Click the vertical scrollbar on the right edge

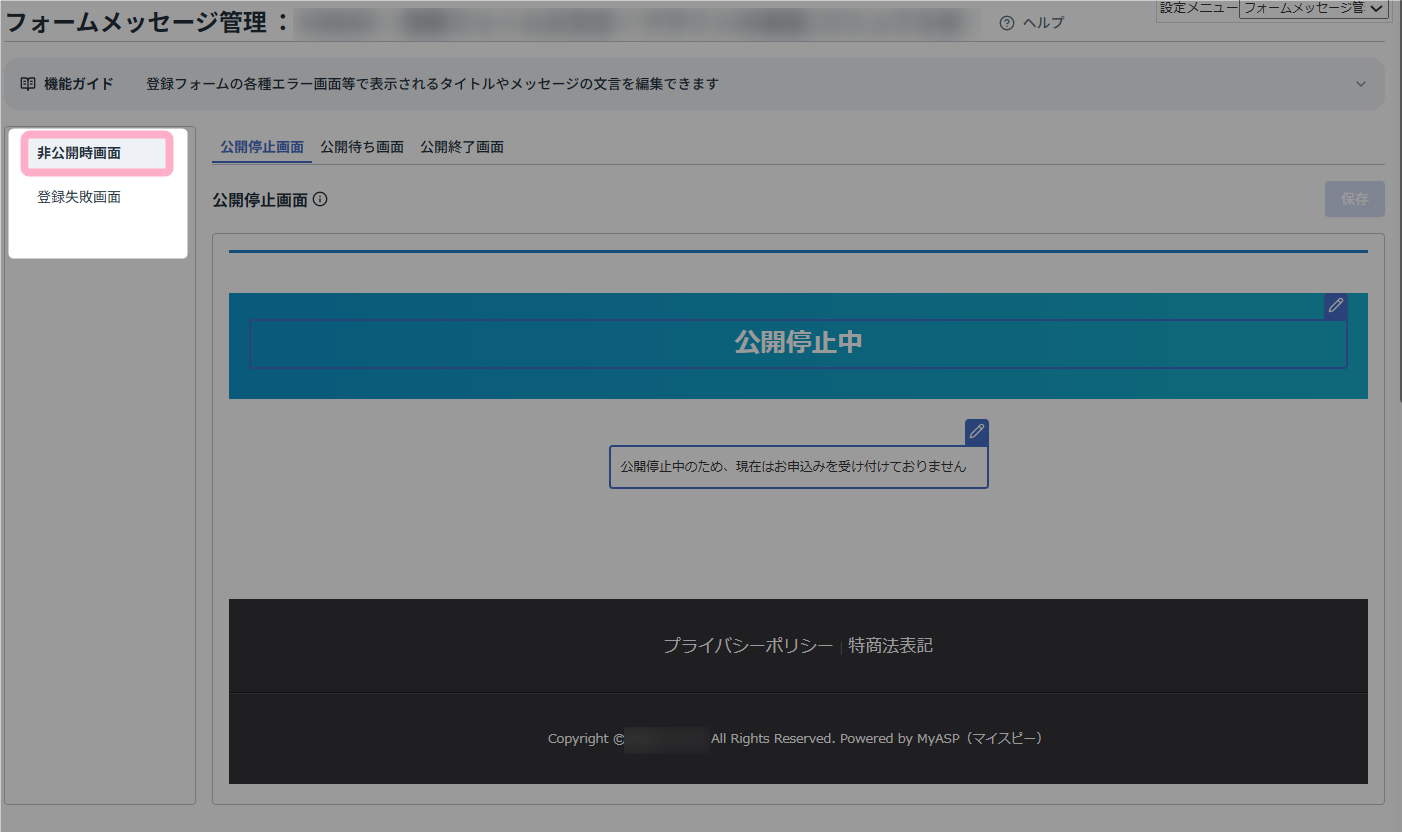point(1398,250)
